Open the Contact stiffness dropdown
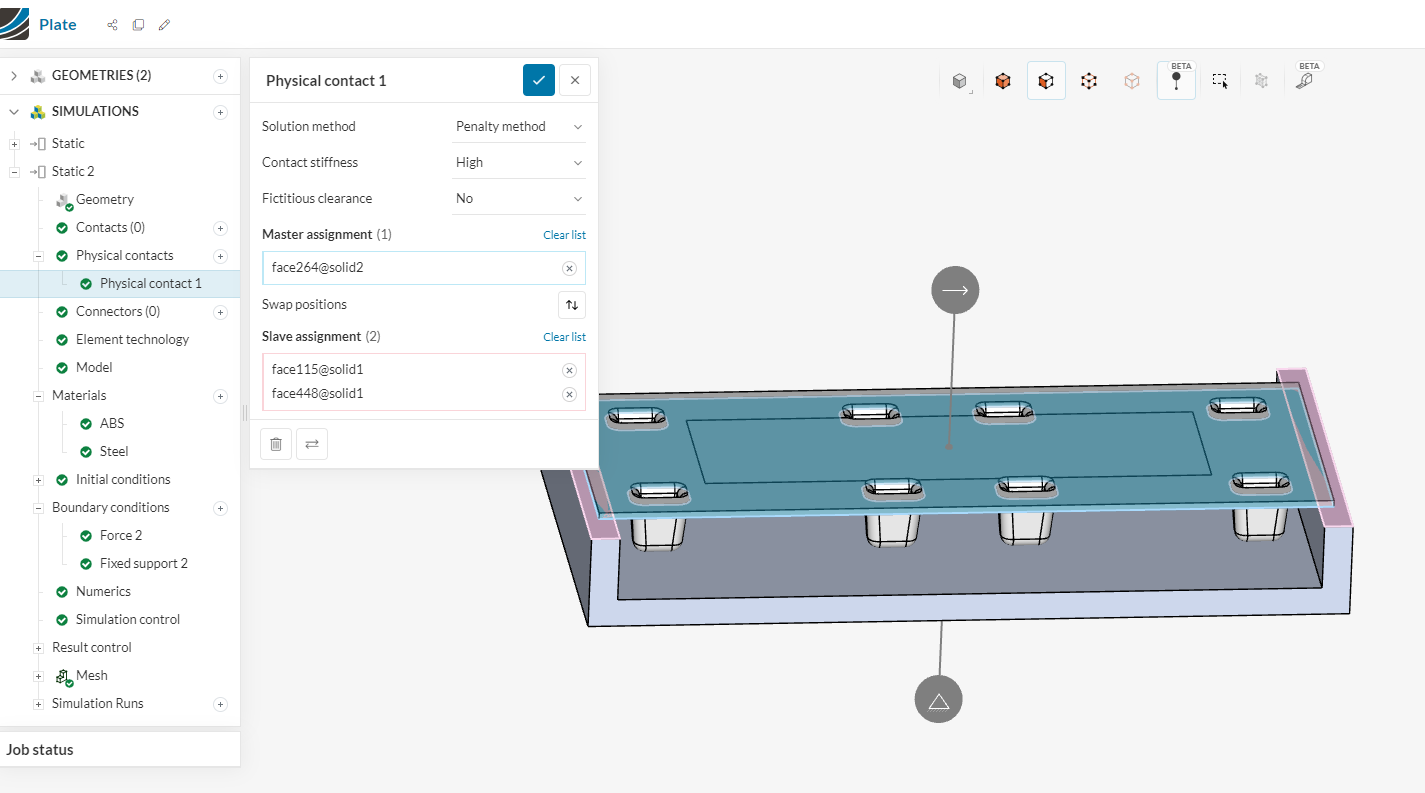1425x793 pixels. click(518, 163)
